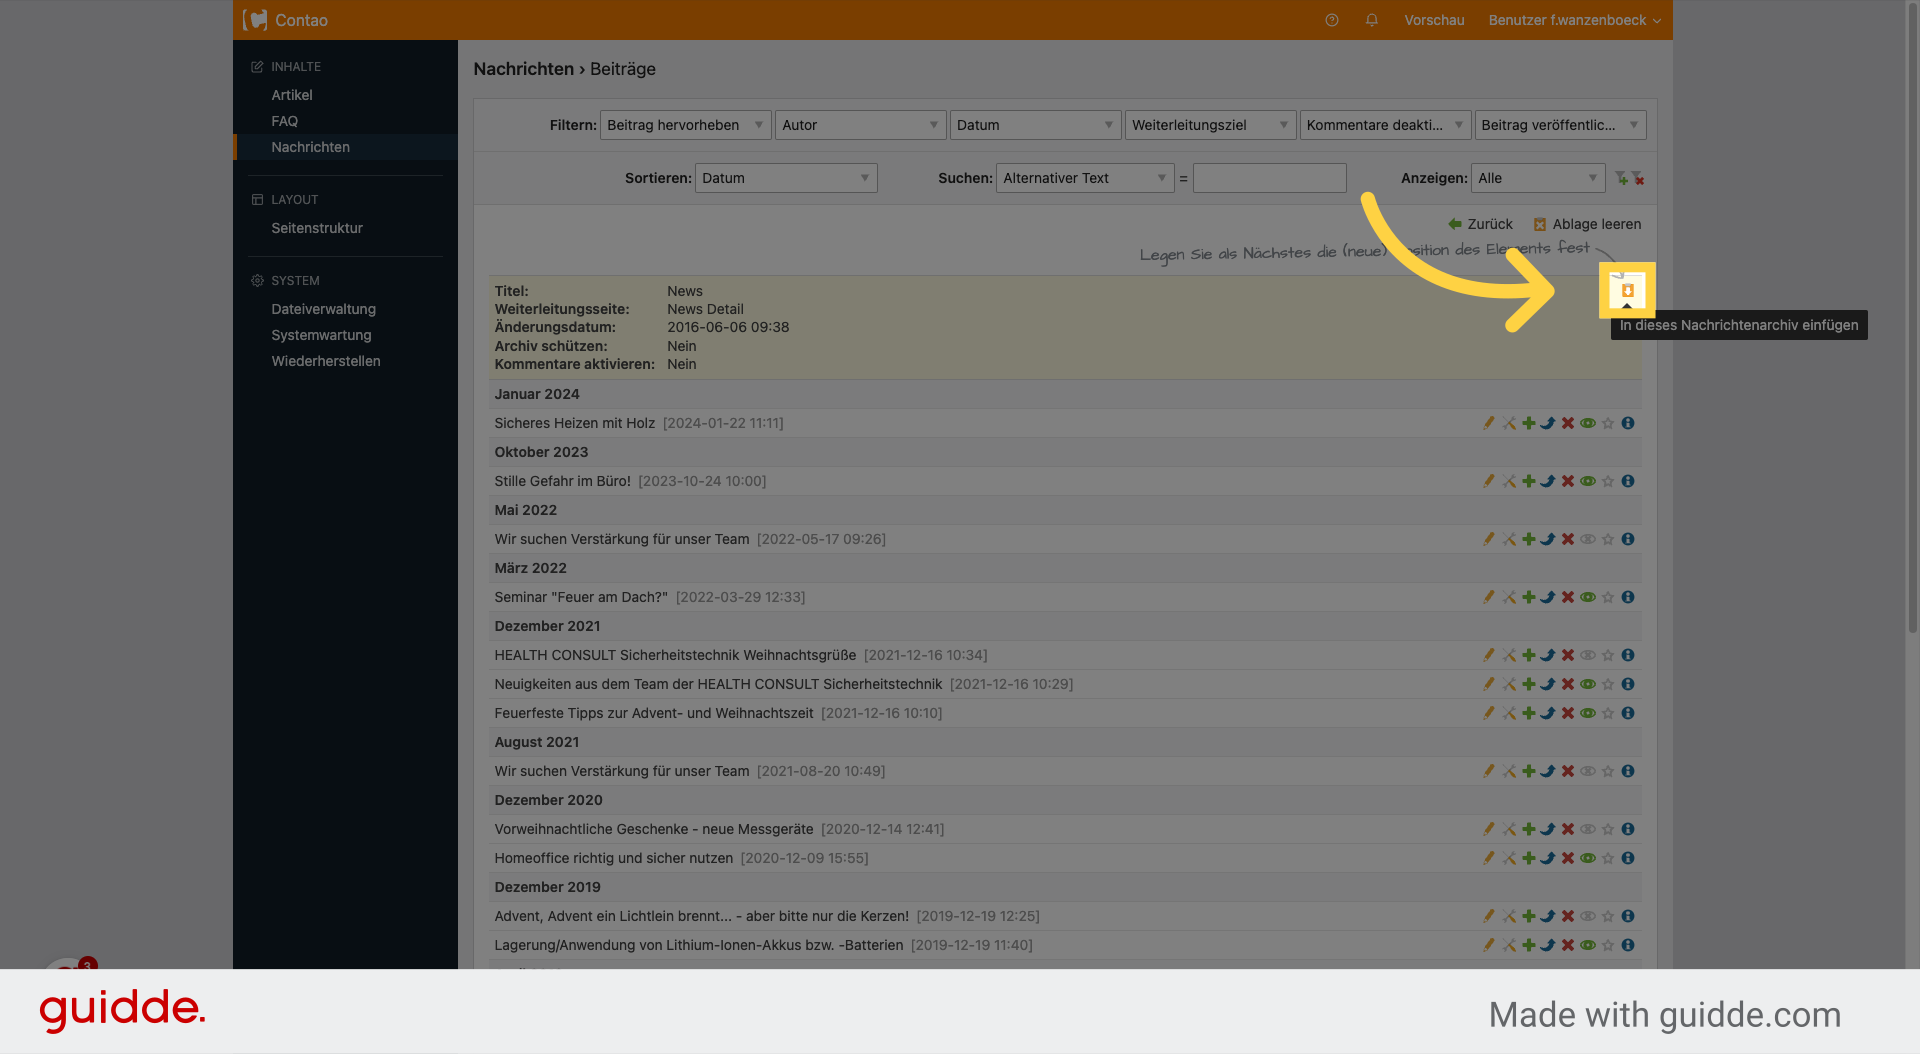Image resolution: width=1920 pixels, height=1054 pixels.
Task: Select Nachrichten in sidebar
Action: 311,147
